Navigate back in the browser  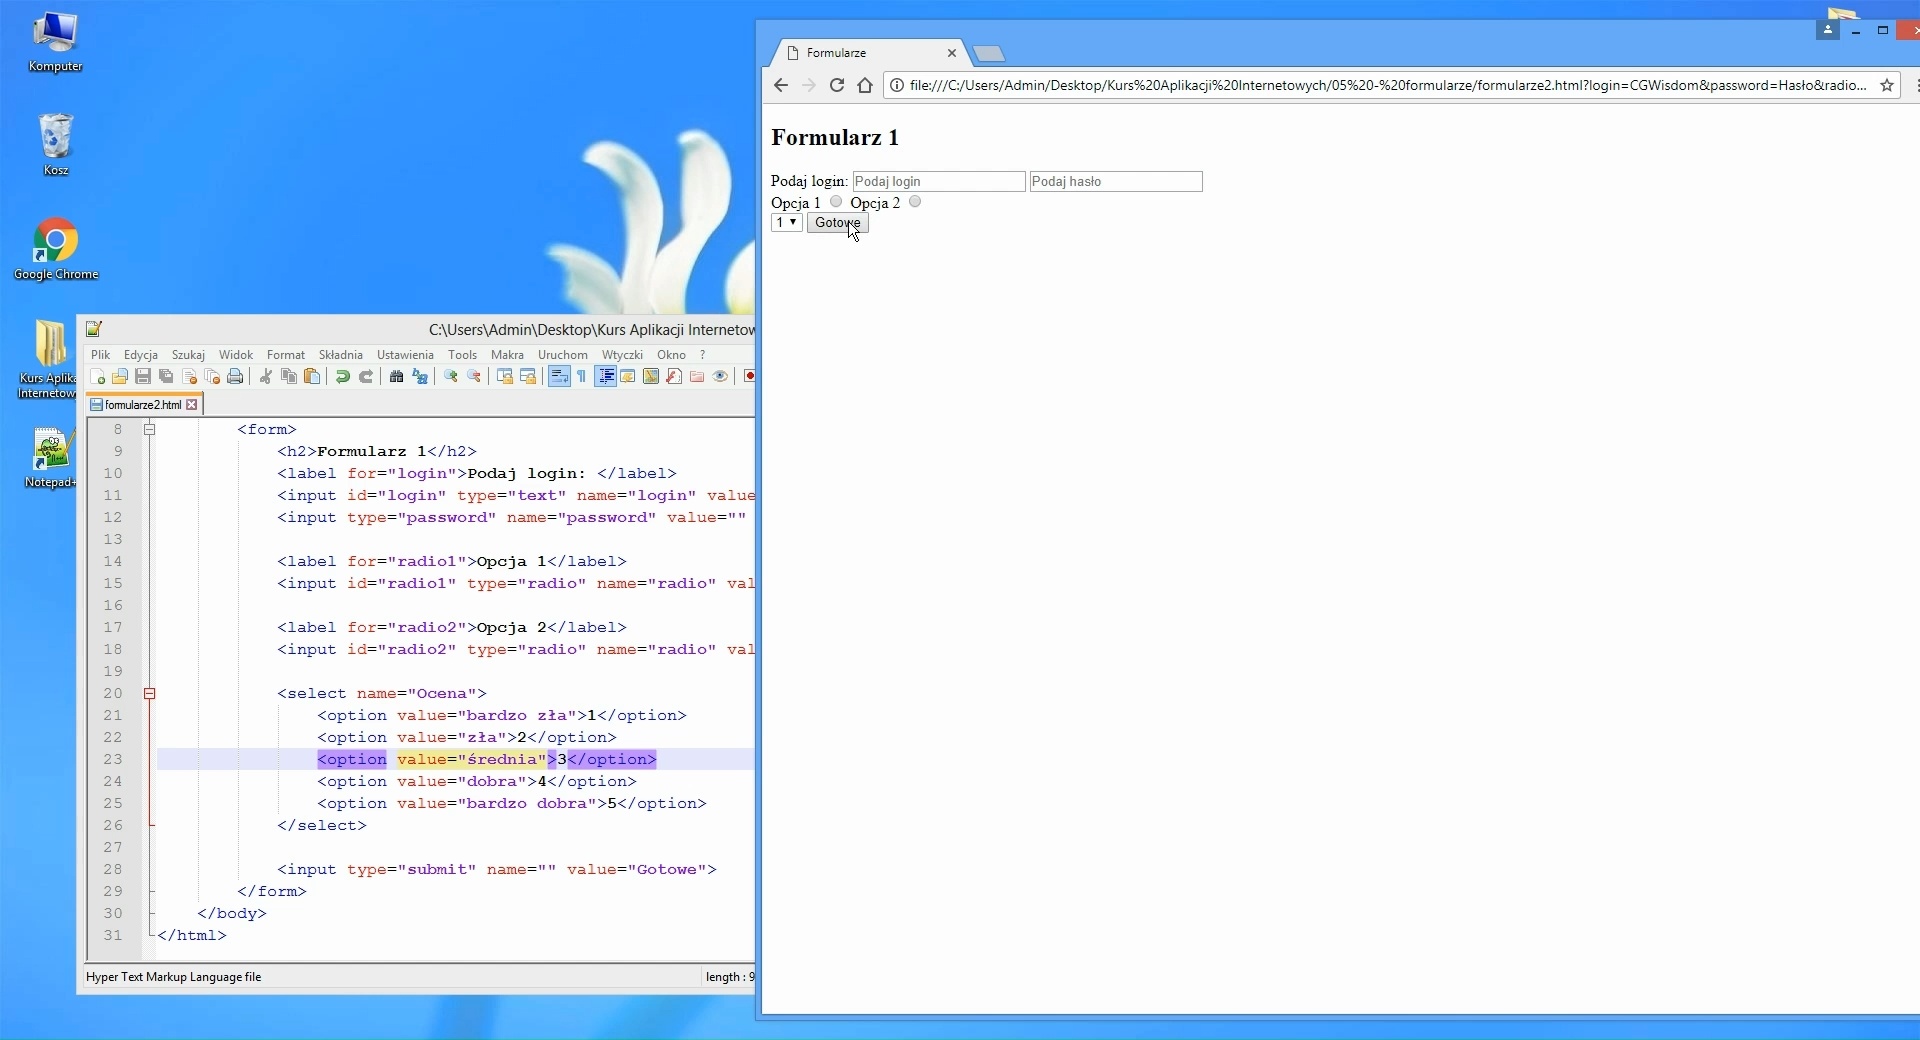[780, 86]
